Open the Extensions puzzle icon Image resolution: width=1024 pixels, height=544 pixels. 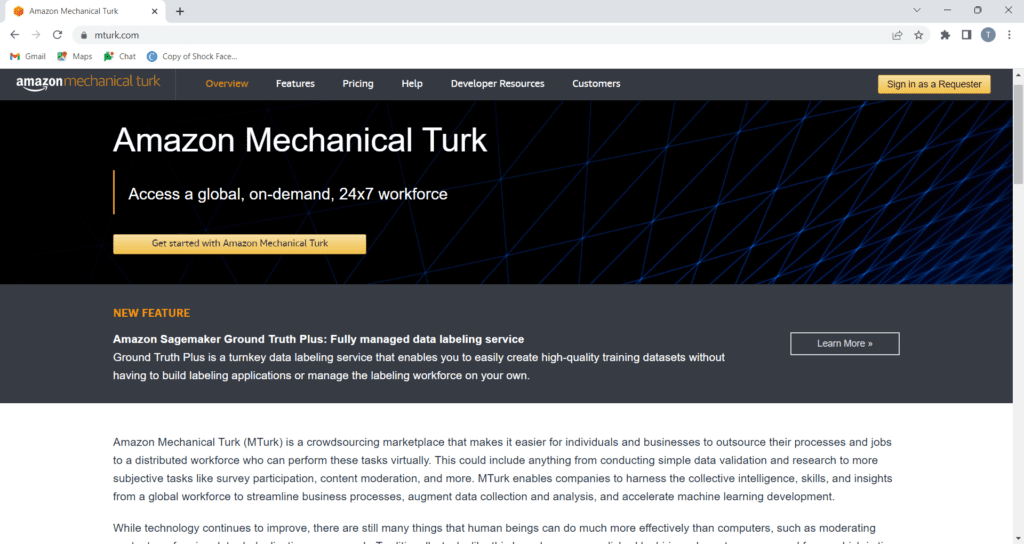(x=945, y=35)
